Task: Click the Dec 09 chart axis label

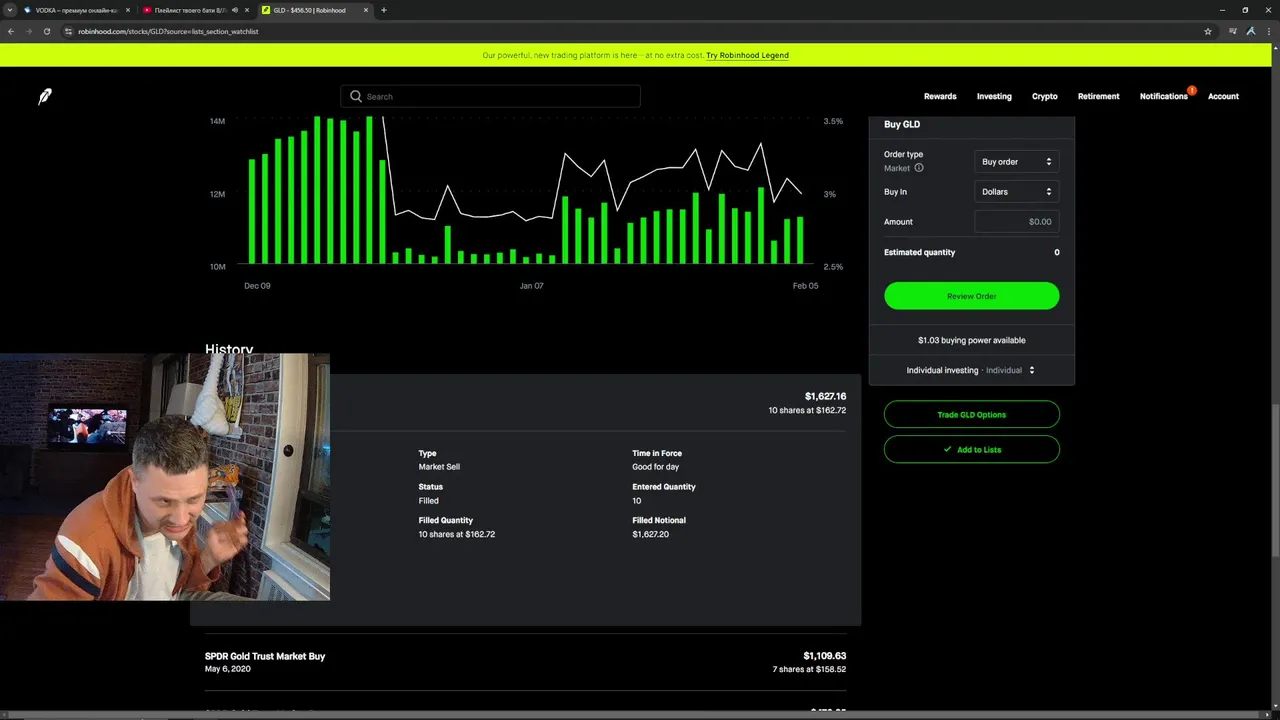Action: (257, 286)
